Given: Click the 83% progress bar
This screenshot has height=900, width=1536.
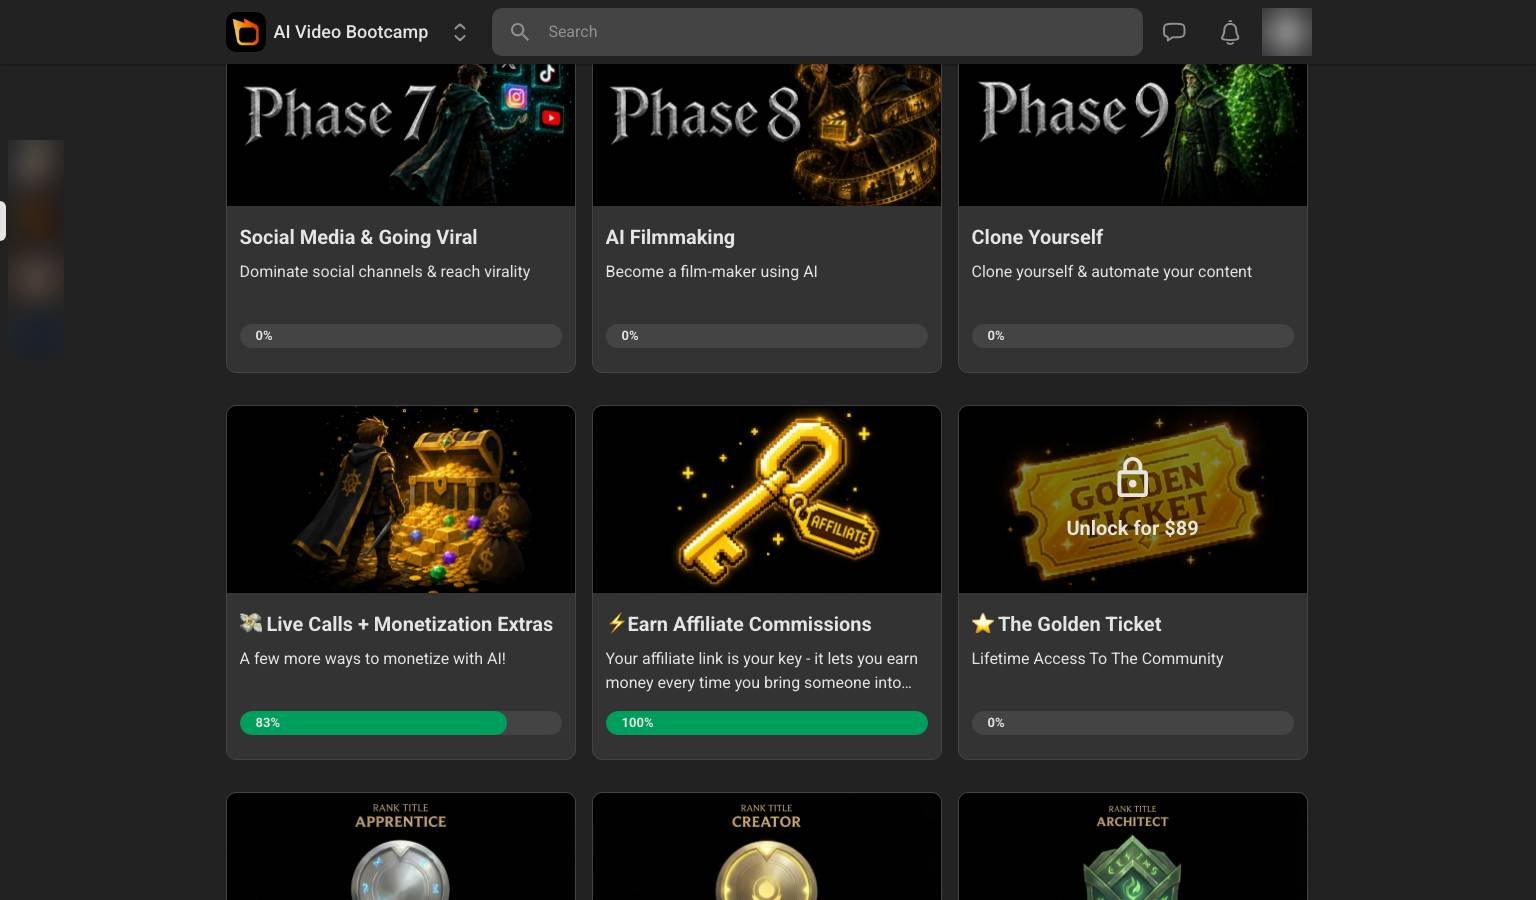Looking at the screenshot, I should (401, 723).
